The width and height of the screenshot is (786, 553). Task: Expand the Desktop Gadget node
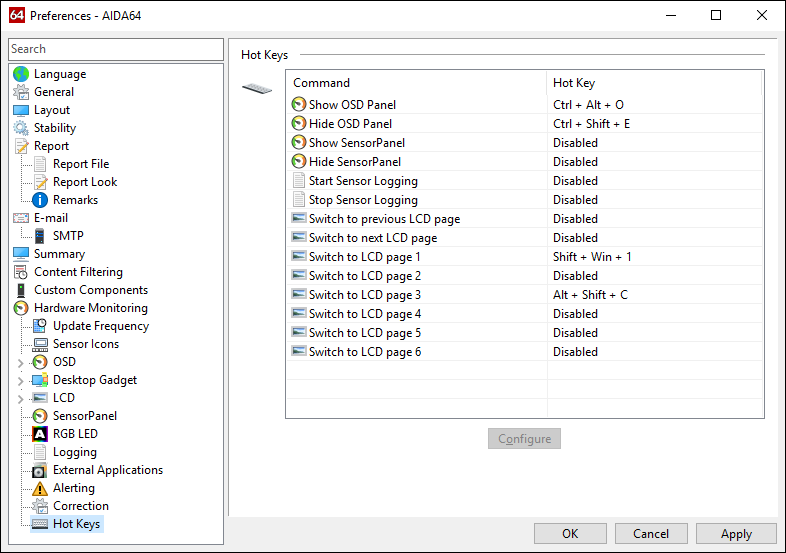point(20,380)
